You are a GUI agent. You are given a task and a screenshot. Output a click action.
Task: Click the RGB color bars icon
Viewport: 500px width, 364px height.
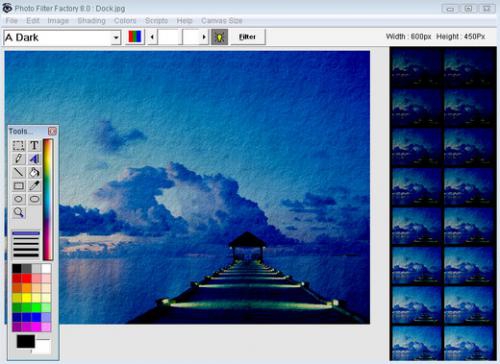135,37
